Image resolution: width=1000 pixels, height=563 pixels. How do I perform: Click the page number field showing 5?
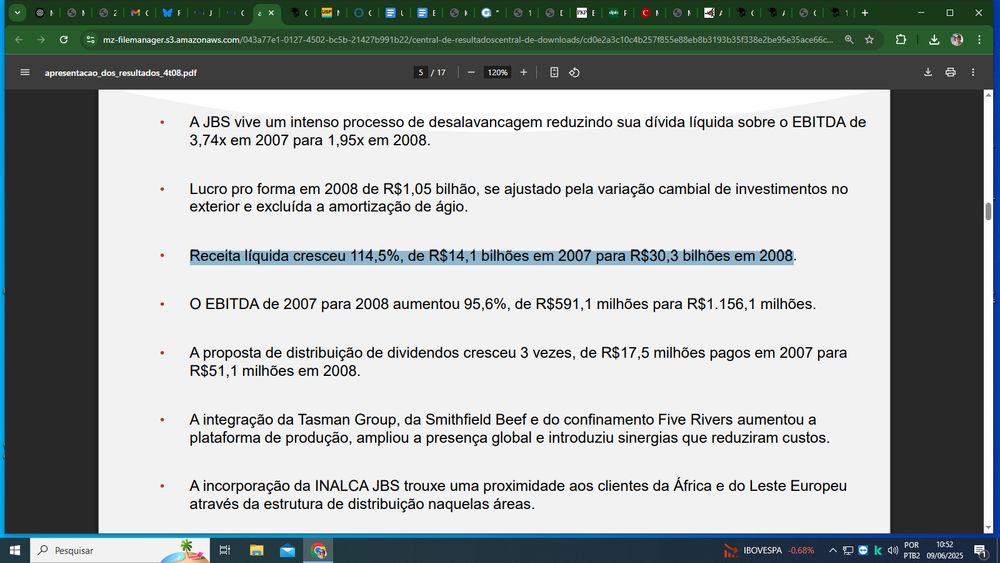click(x=420, y=73)
